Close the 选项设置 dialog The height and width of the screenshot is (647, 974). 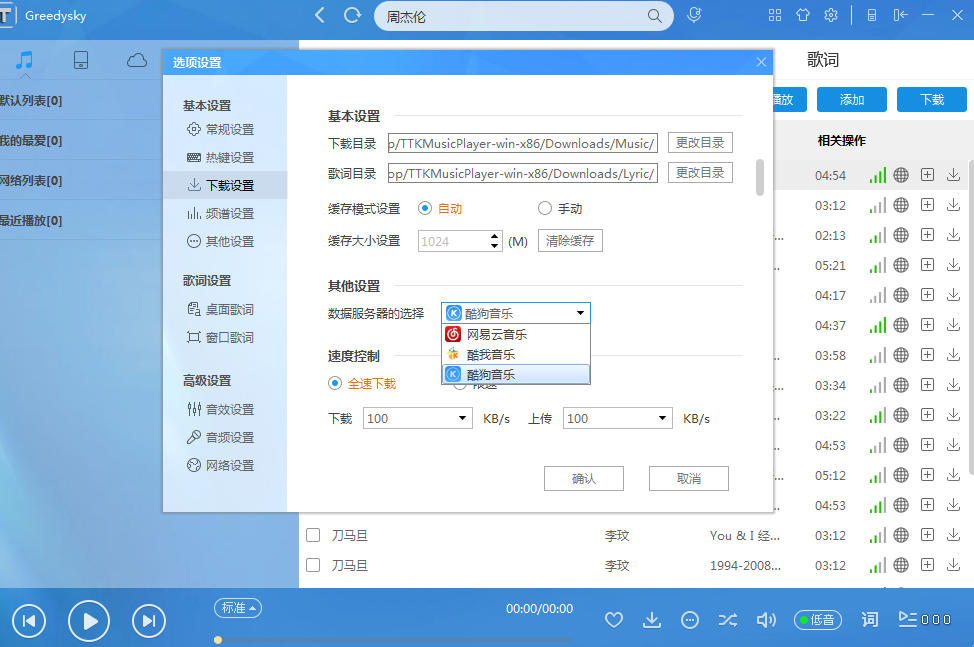pyautogui.click(x=761, y=62)
